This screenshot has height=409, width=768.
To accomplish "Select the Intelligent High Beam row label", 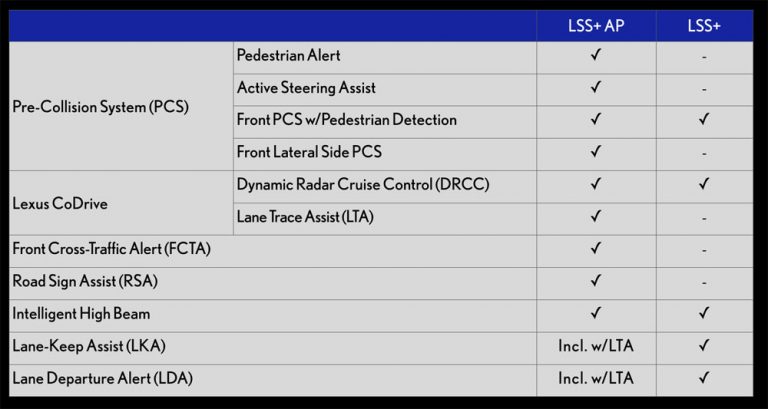I will 82,314.
